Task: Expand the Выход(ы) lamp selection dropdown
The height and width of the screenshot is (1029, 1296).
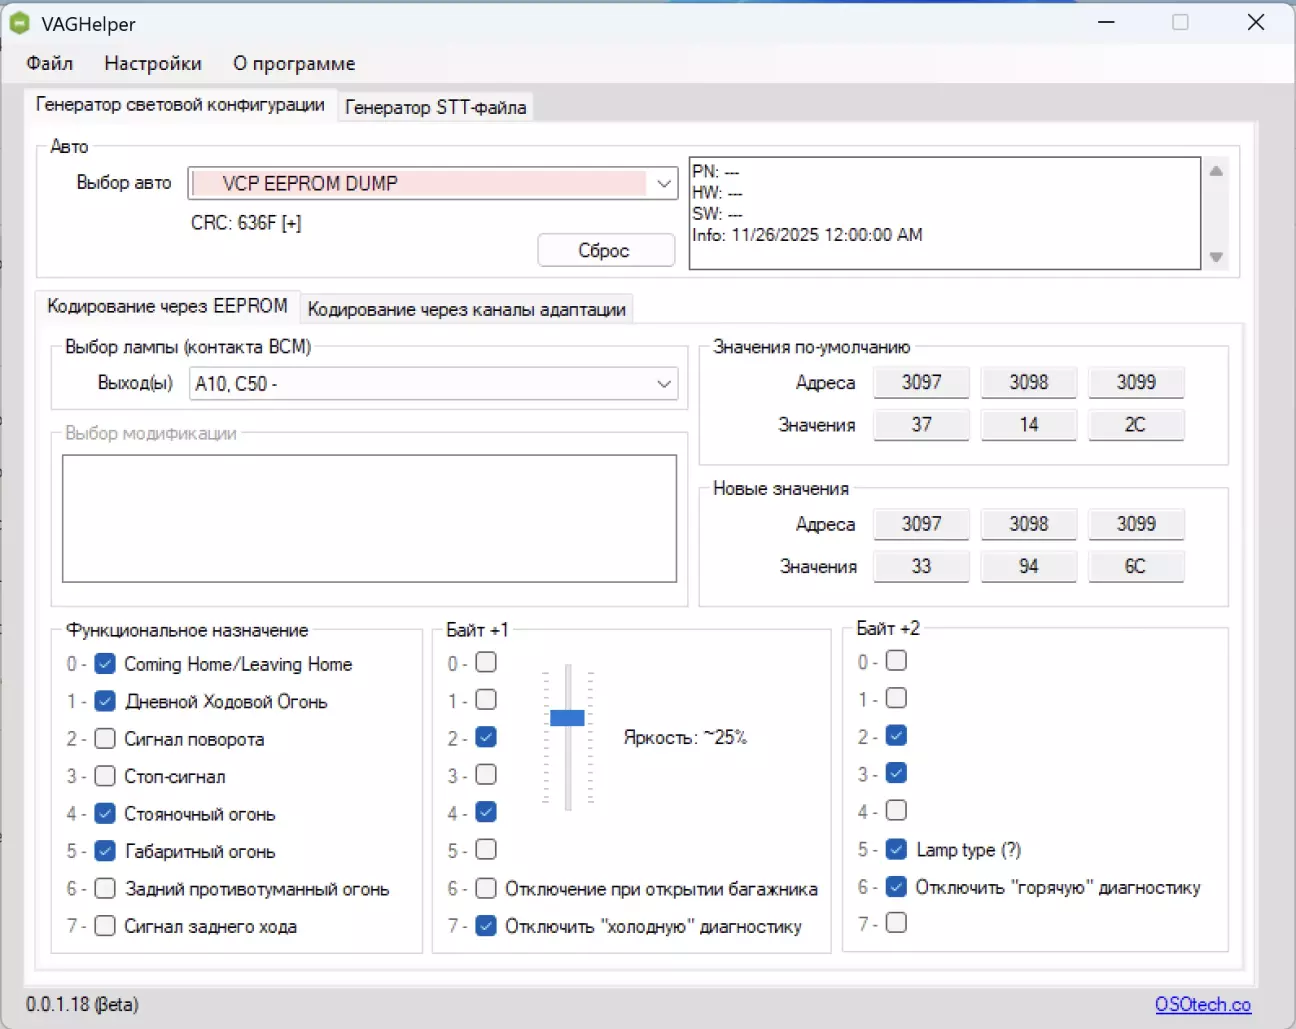Action: point(663,384)
